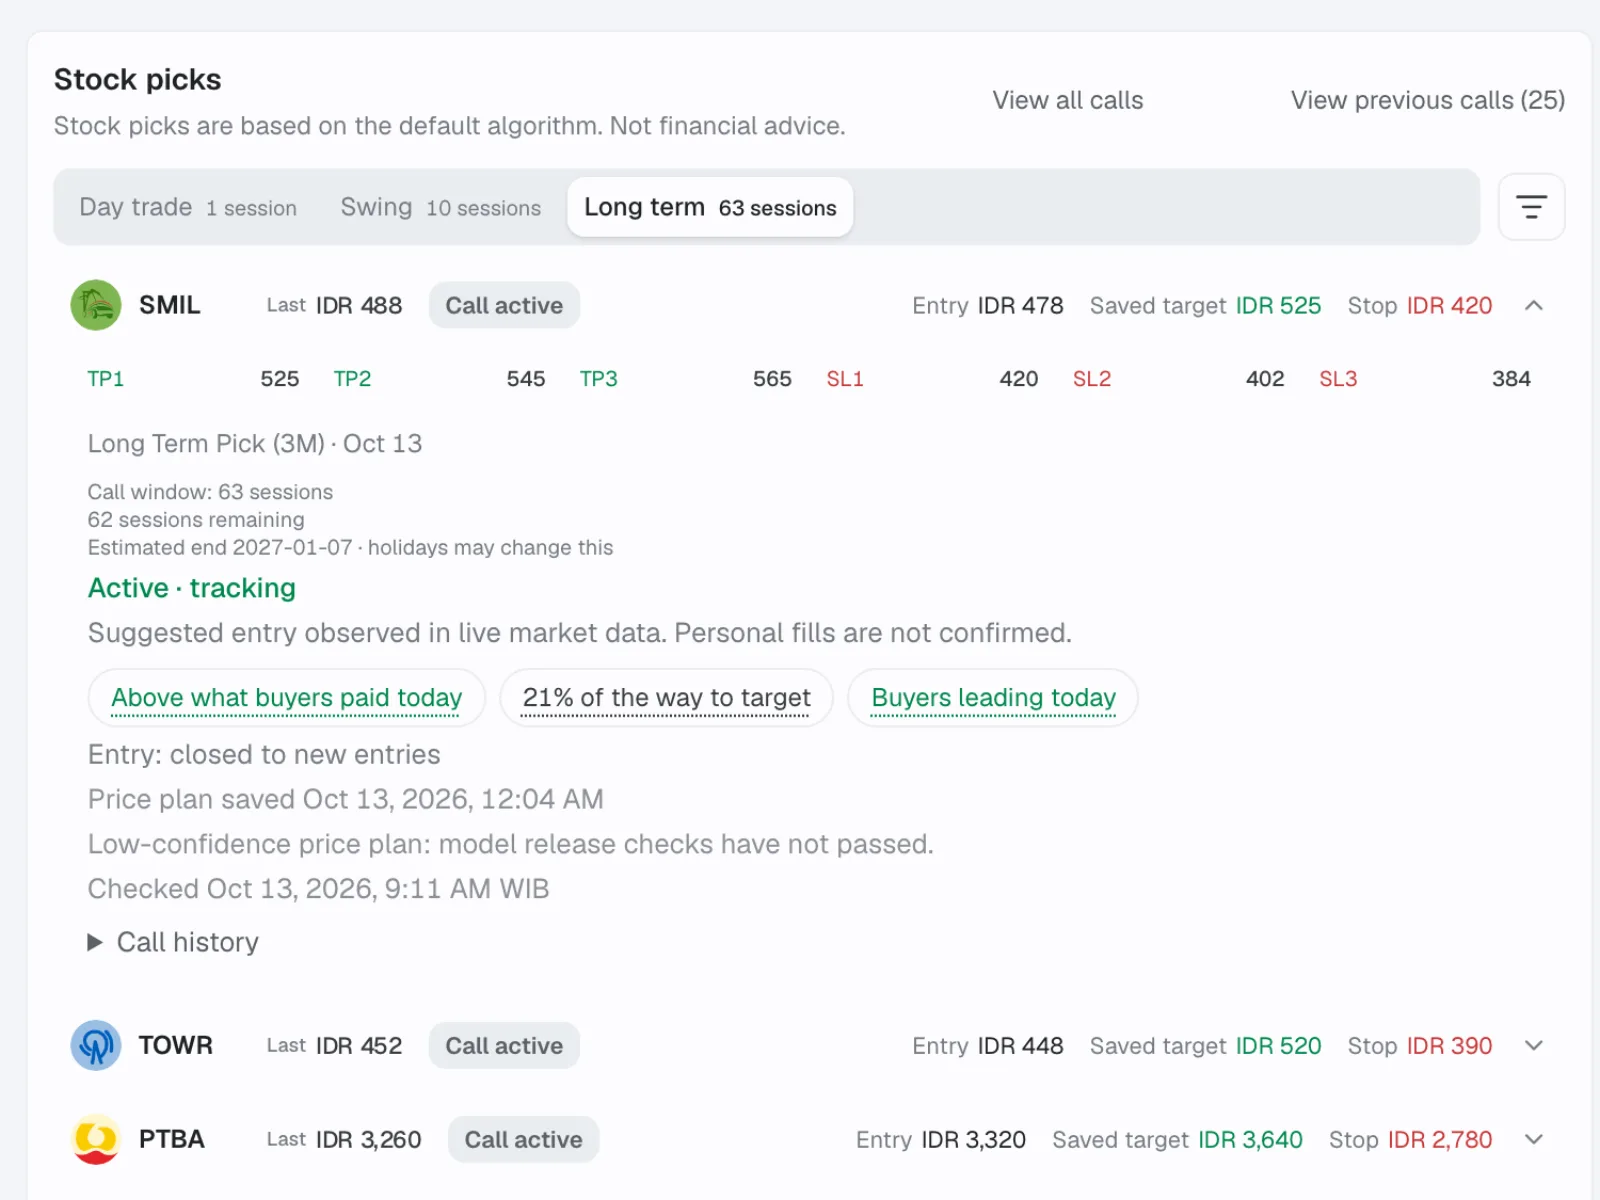Viewport: 1600px width, 1200px height.
Task: Click the PTBA ticker name
Action: (x=172, y=1139)
